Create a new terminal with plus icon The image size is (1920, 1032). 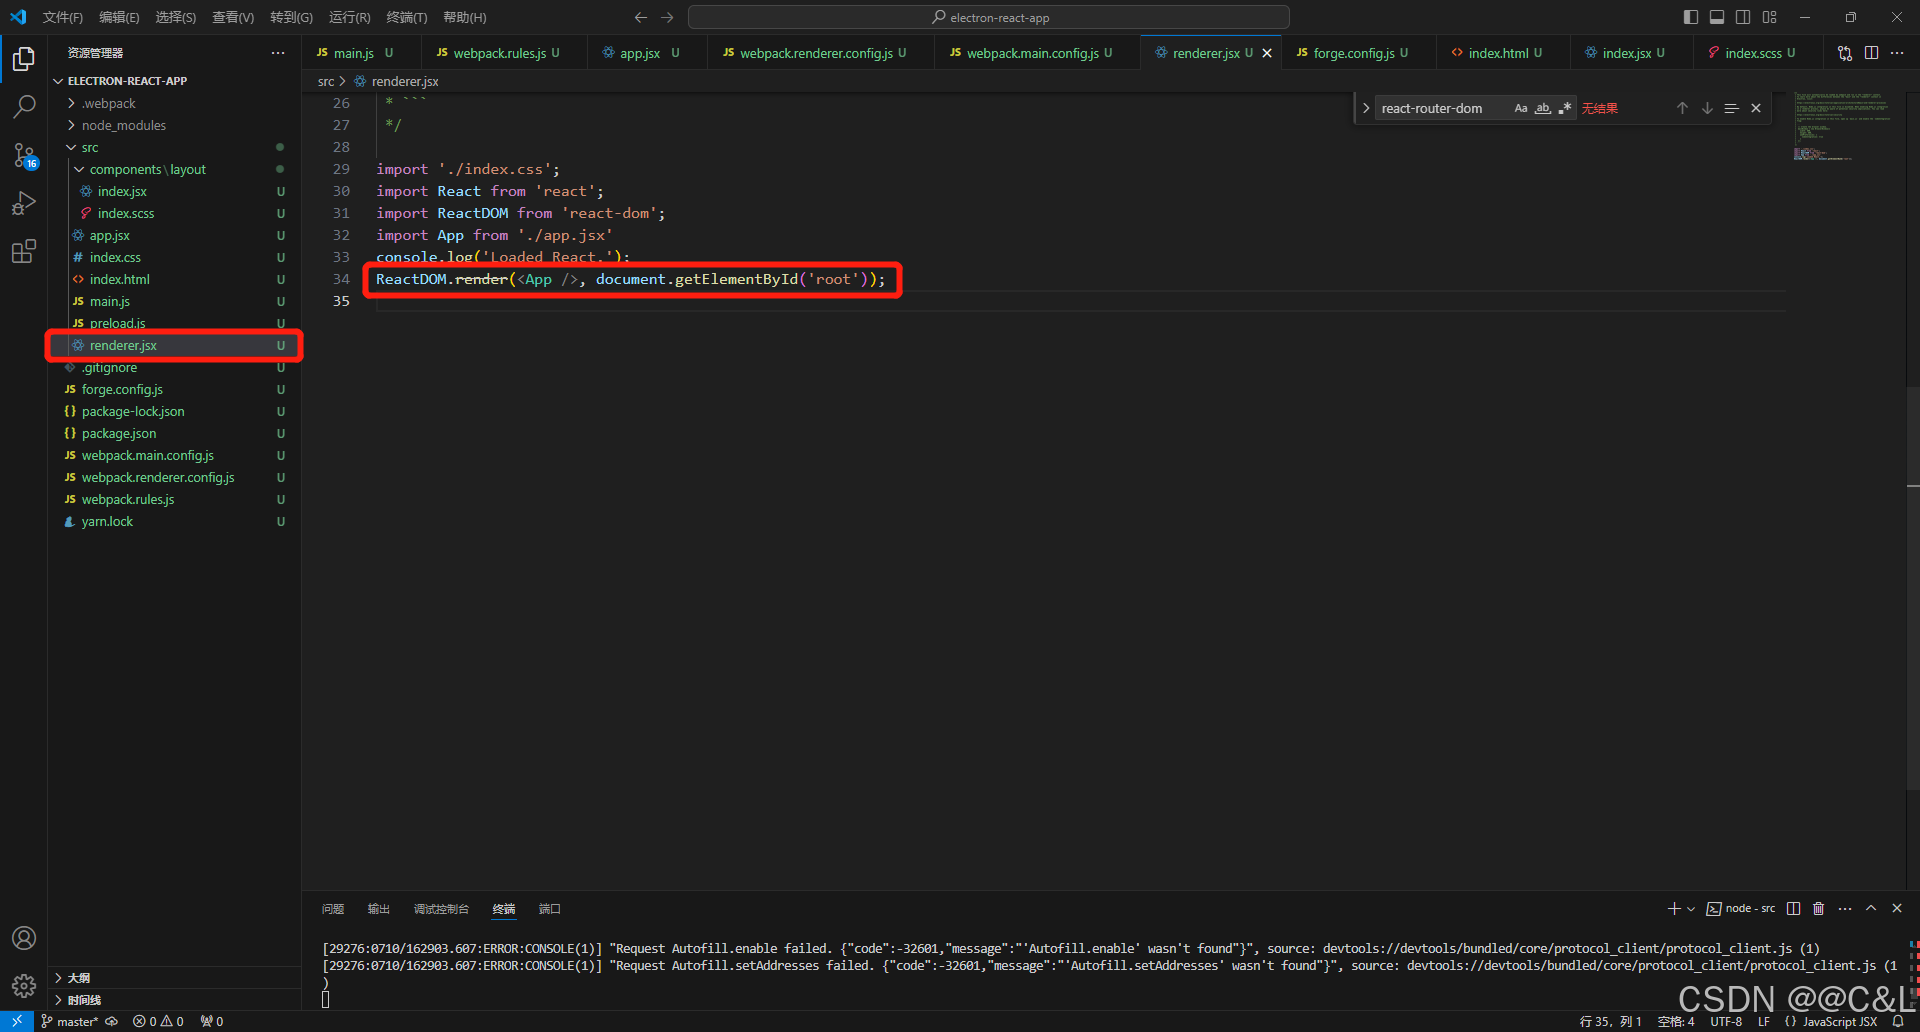pyautogui.click(x=1673, y=908)
